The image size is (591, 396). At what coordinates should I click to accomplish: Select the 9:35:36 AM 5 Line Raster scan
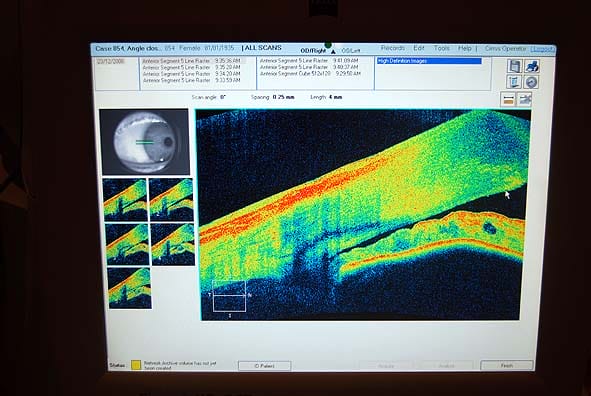(191, 61)
